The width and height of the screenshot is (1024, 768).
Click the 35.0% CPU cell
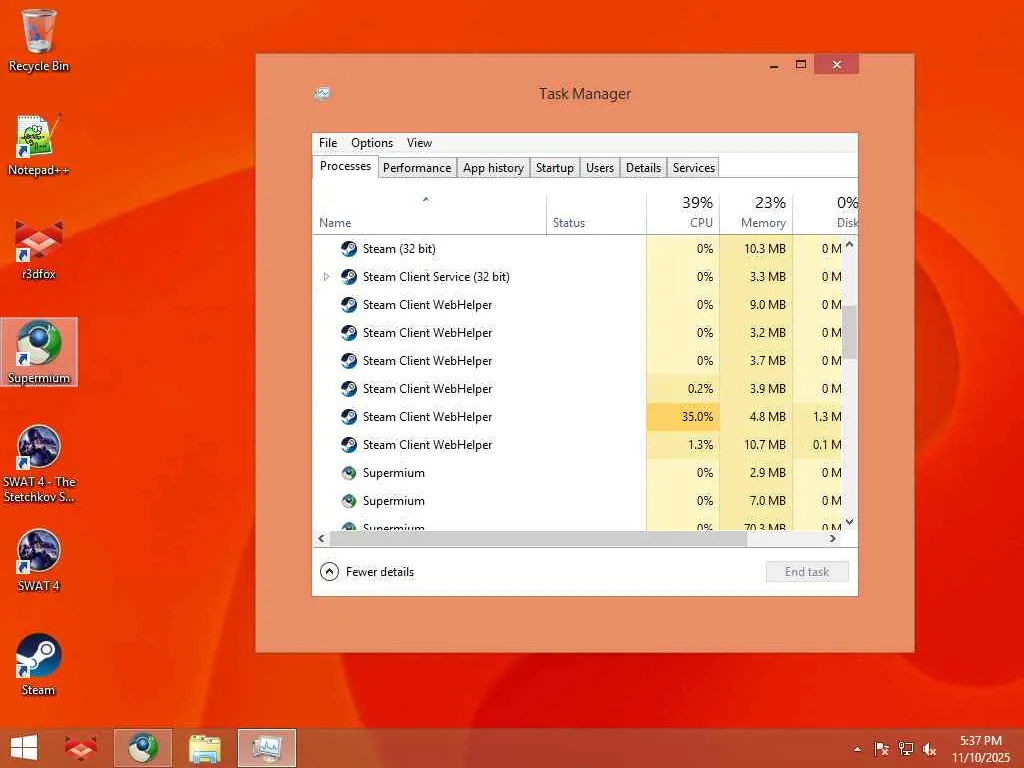683,417
